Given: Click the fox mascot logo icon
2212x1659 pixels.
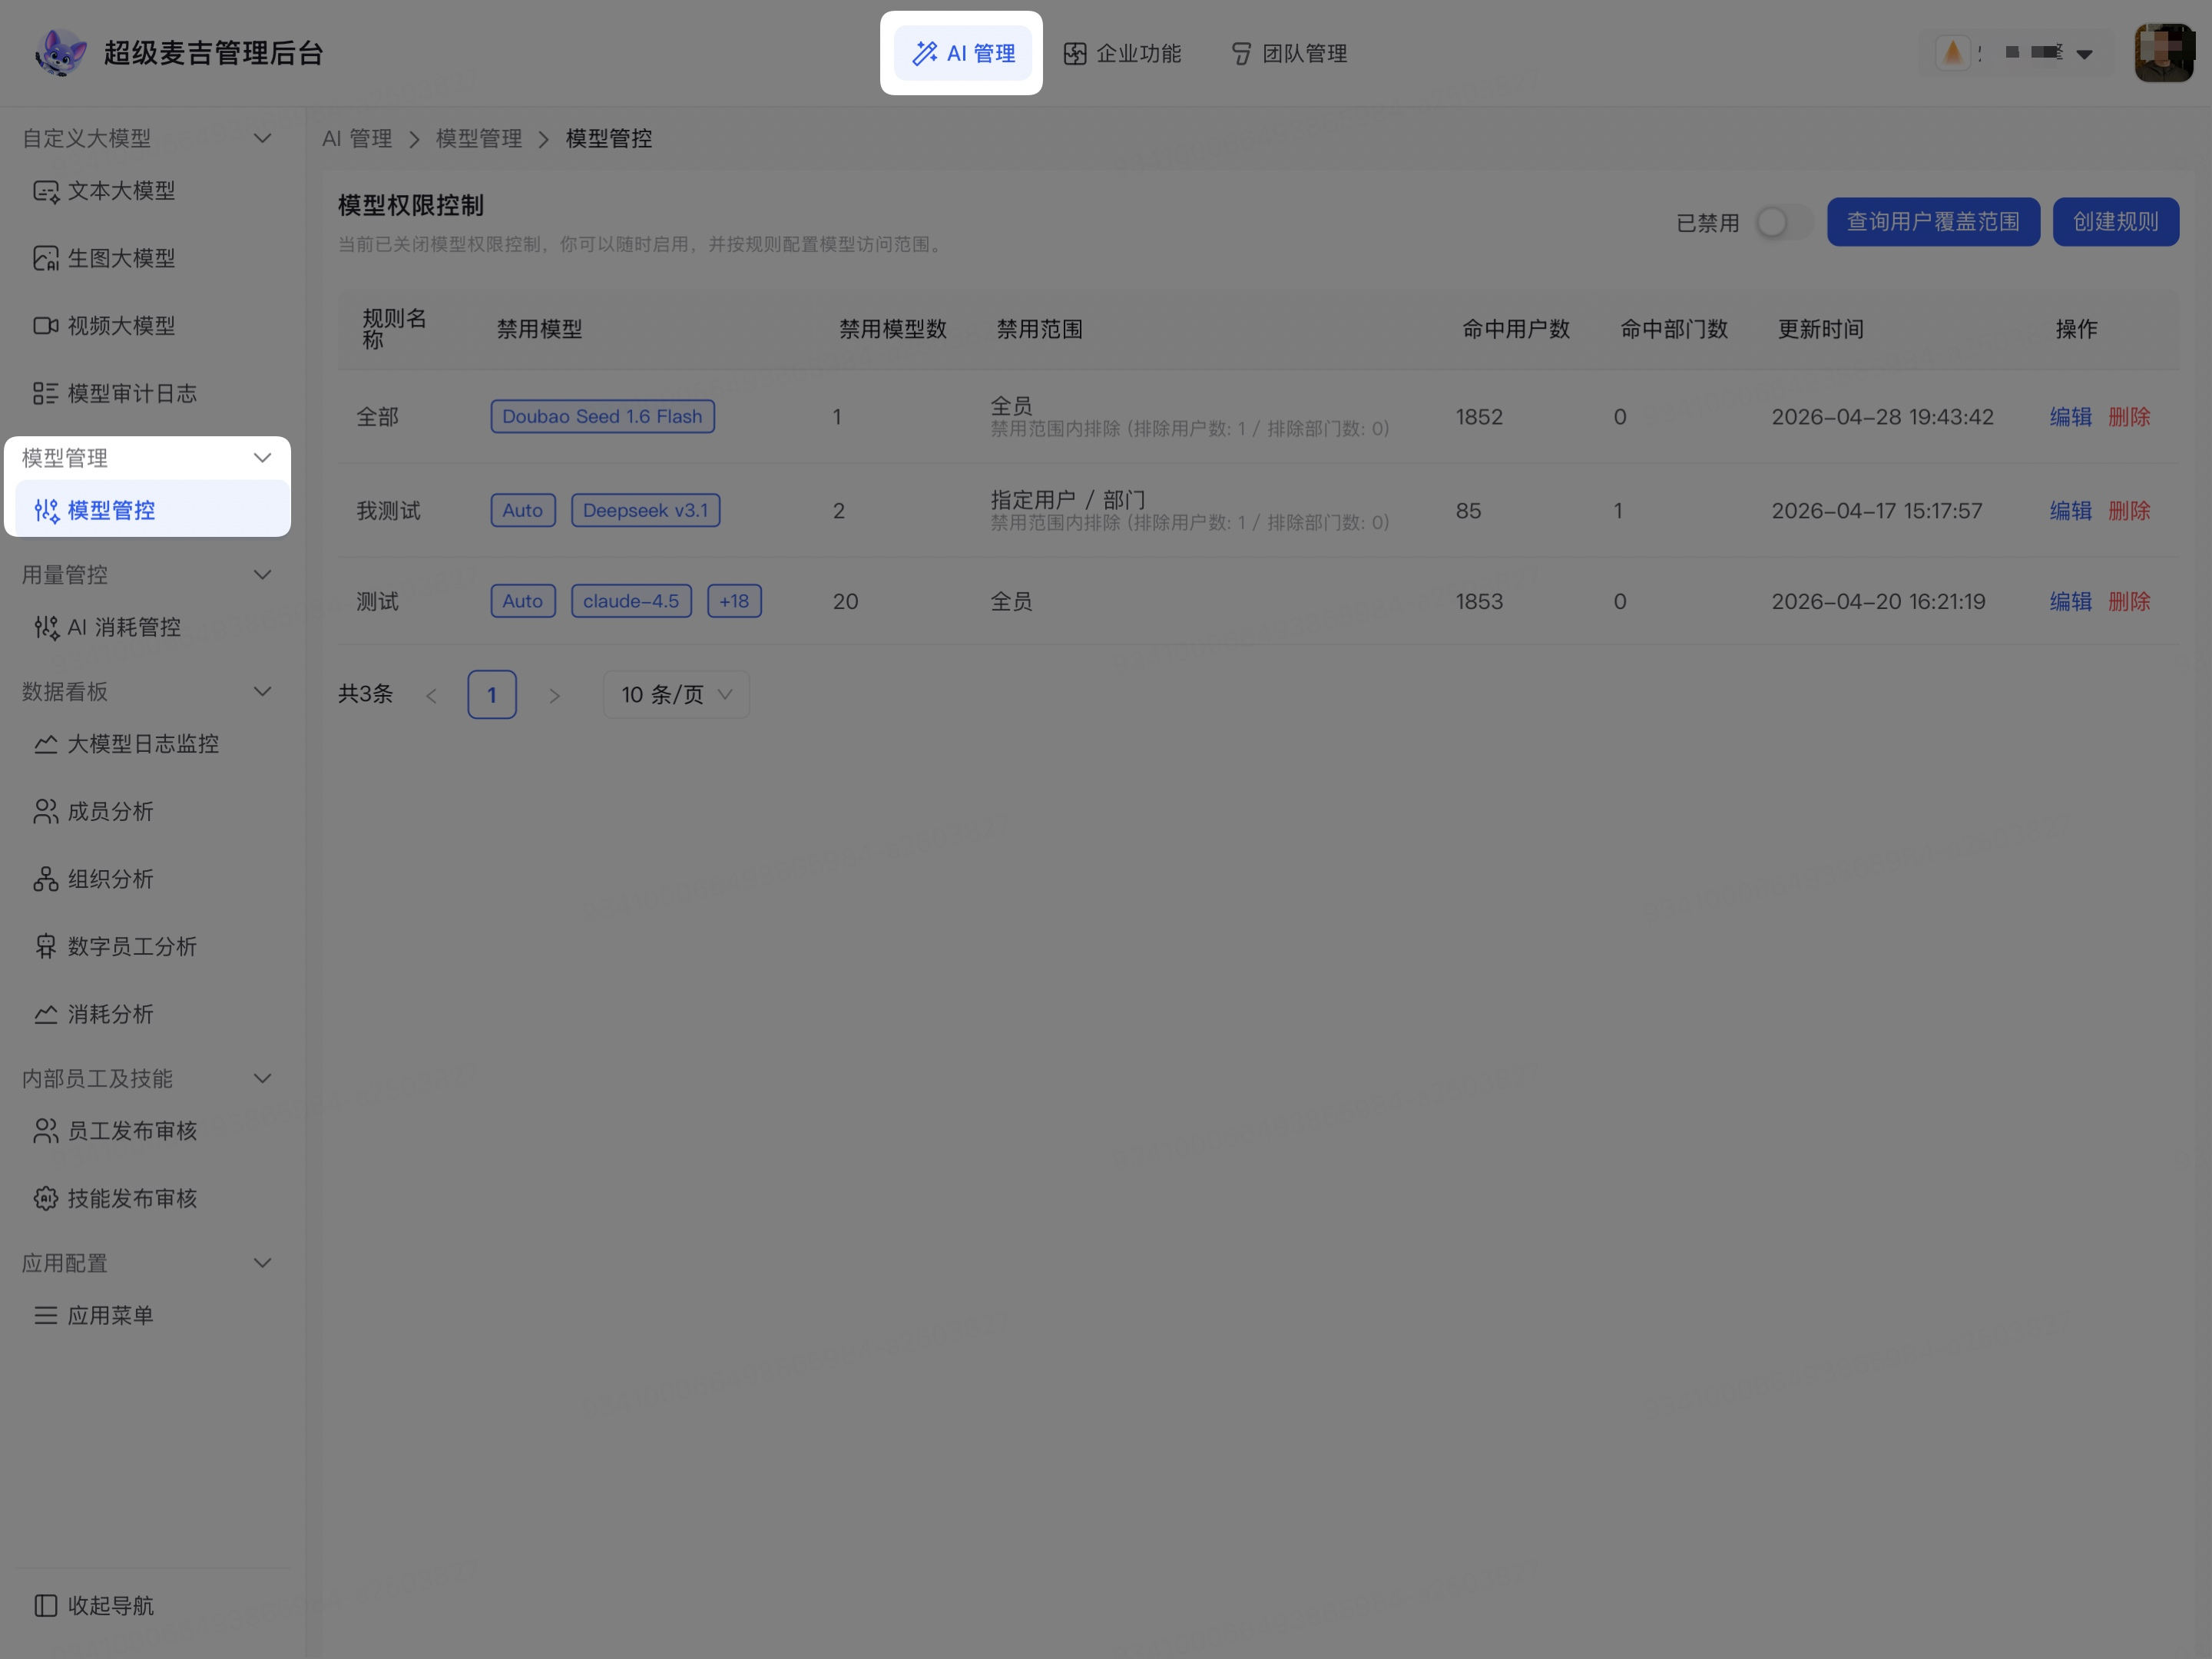Looking at the screenshot, I should [60, 52].
